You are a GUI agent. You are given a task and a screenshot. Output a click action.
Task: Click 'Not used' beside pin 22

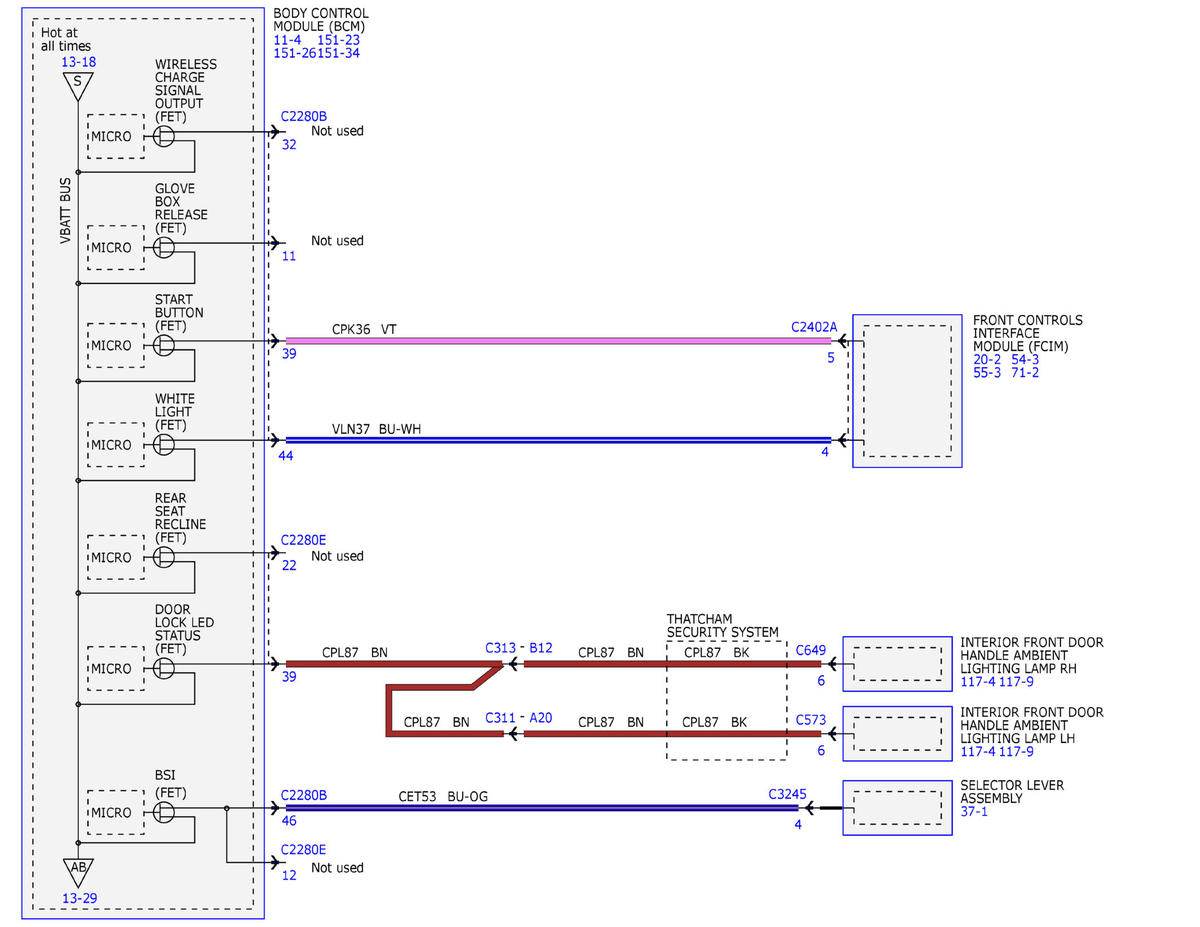click(337, 555)
